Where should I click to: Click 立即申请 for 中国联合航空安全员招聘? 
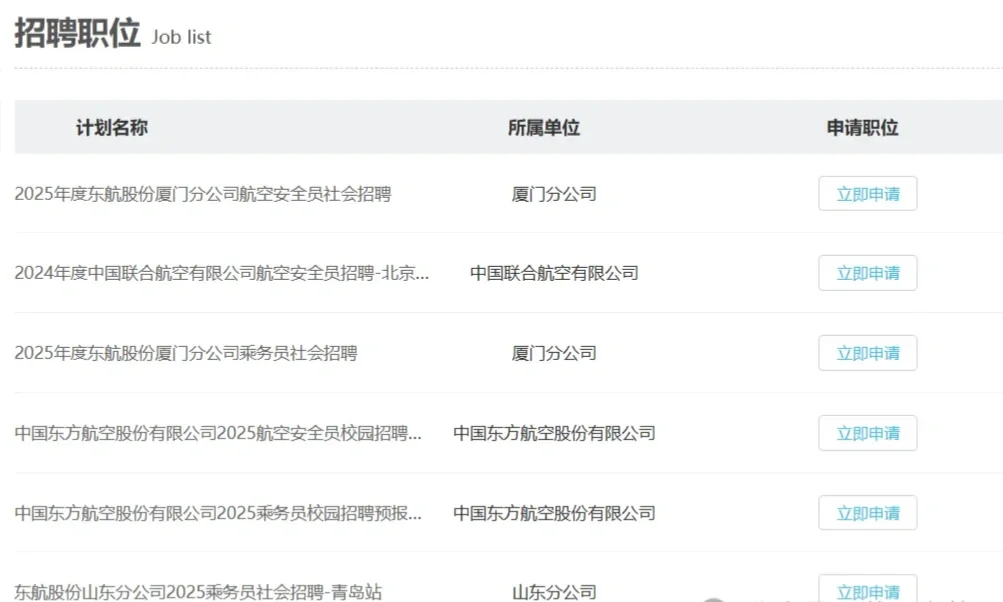tap(866, 272)
